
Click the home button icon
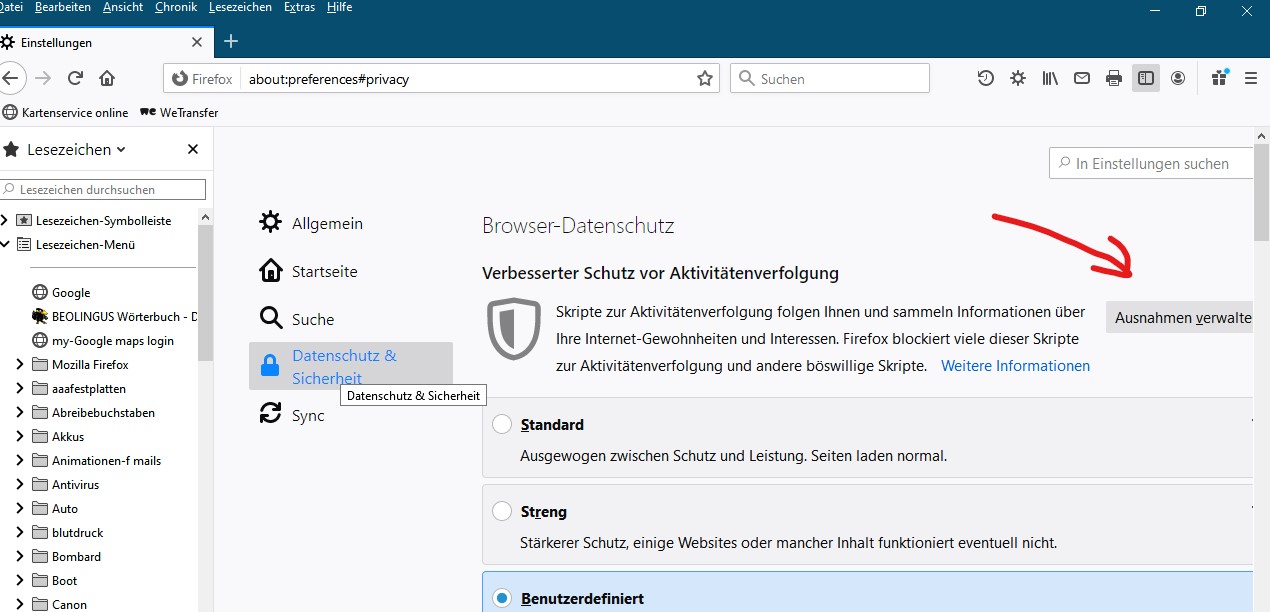tap(107, 78)
